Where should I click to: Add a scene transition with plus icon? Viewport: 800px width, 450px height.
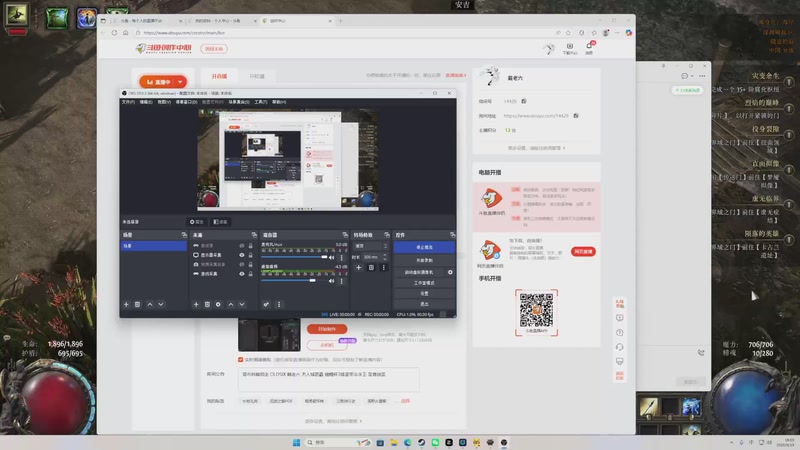click(x=359, y=267)
